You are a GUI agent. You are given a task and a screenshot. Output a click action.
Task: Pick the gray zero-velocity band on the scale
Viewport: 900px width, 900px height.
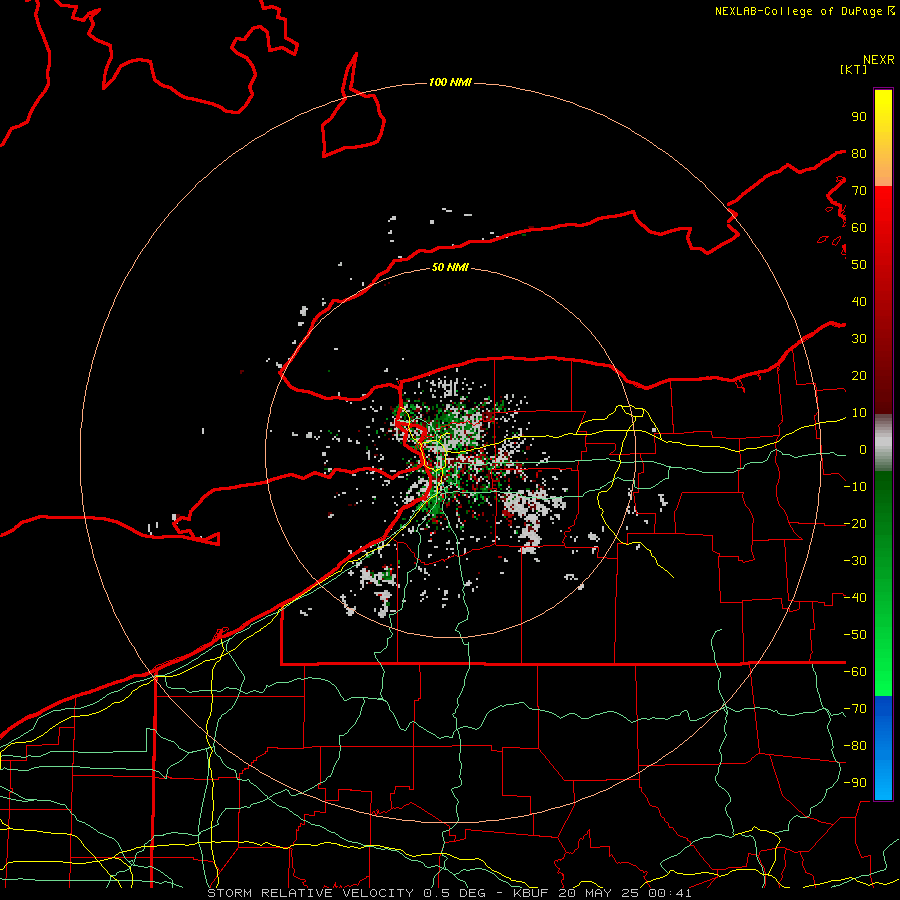(x=883, y=443)
